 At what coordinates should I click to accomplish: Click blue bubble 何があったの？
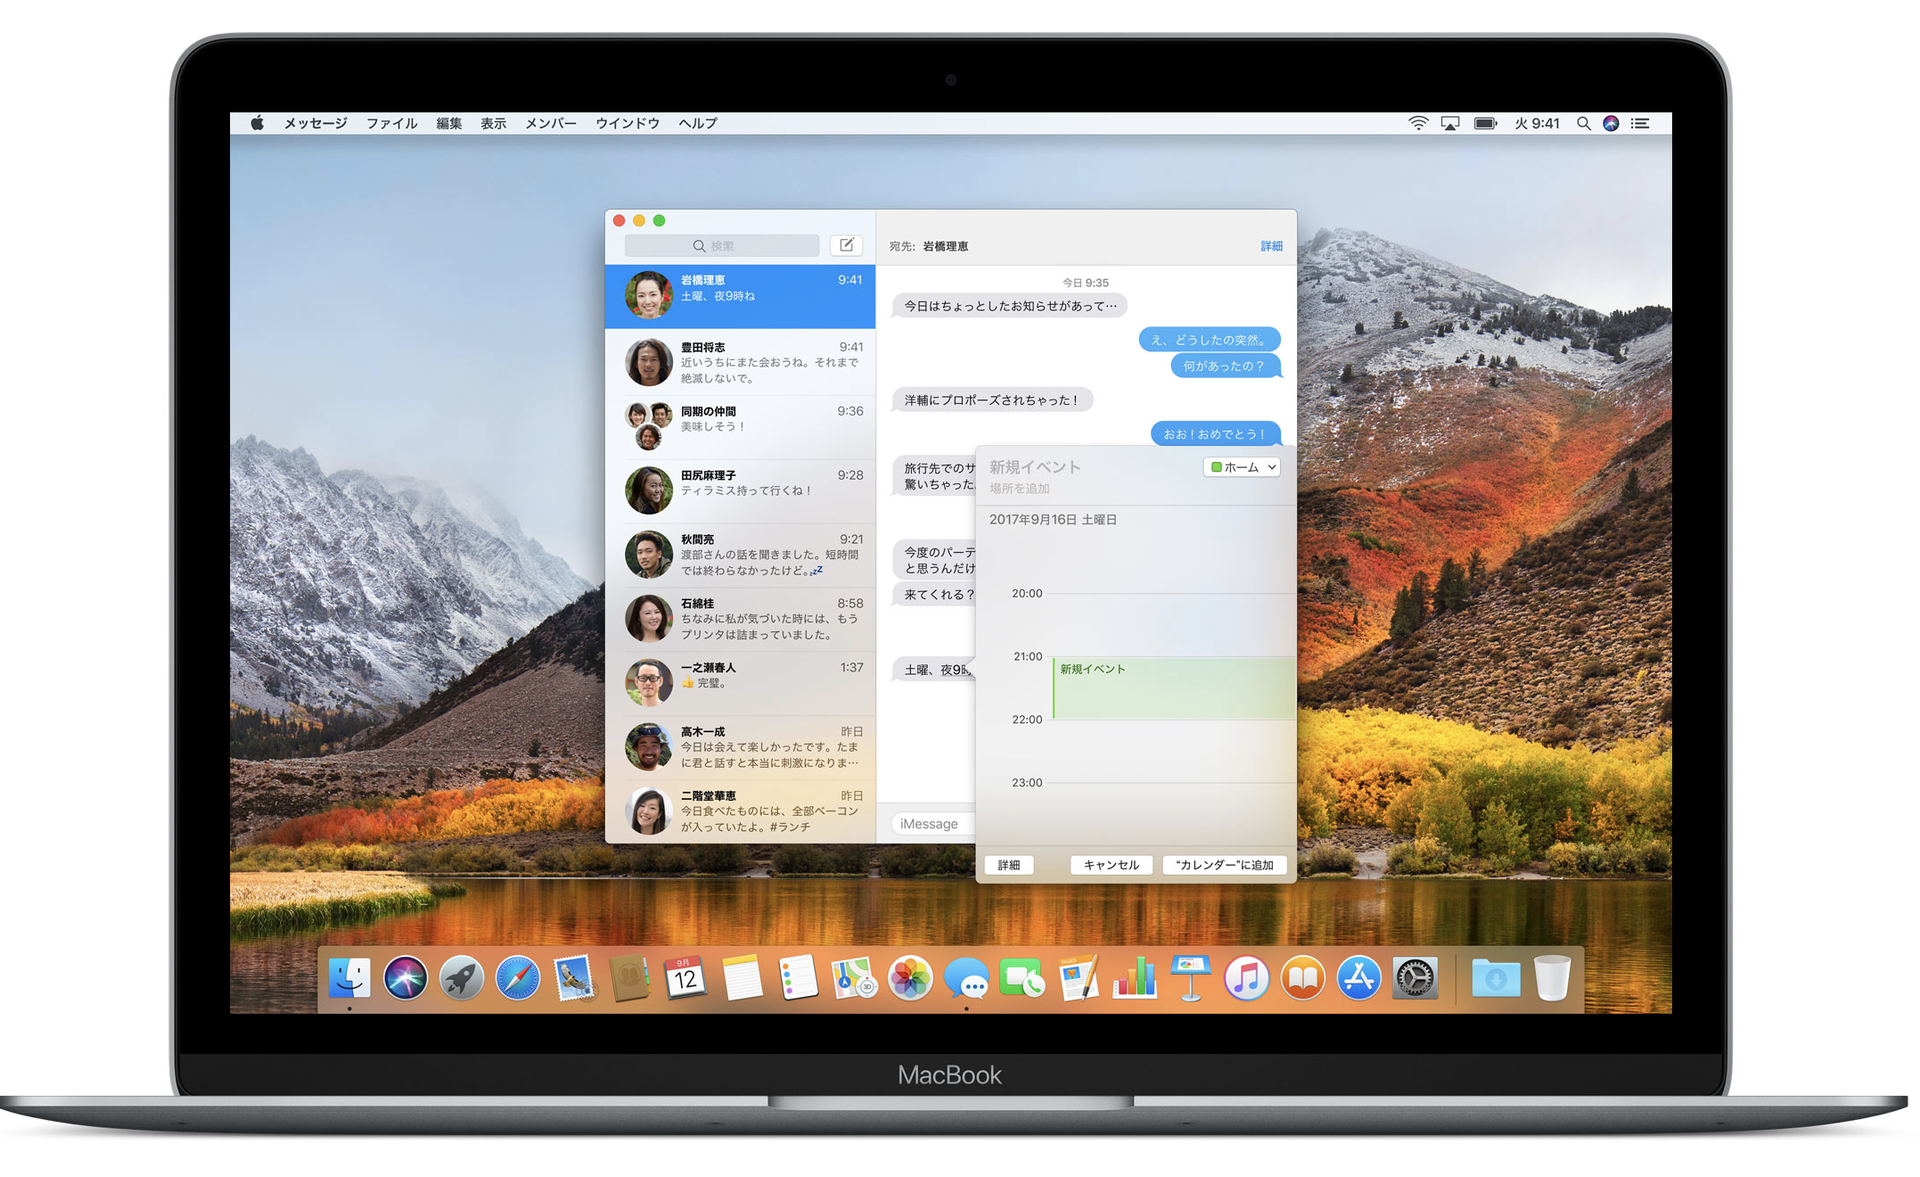point(1225,366)
